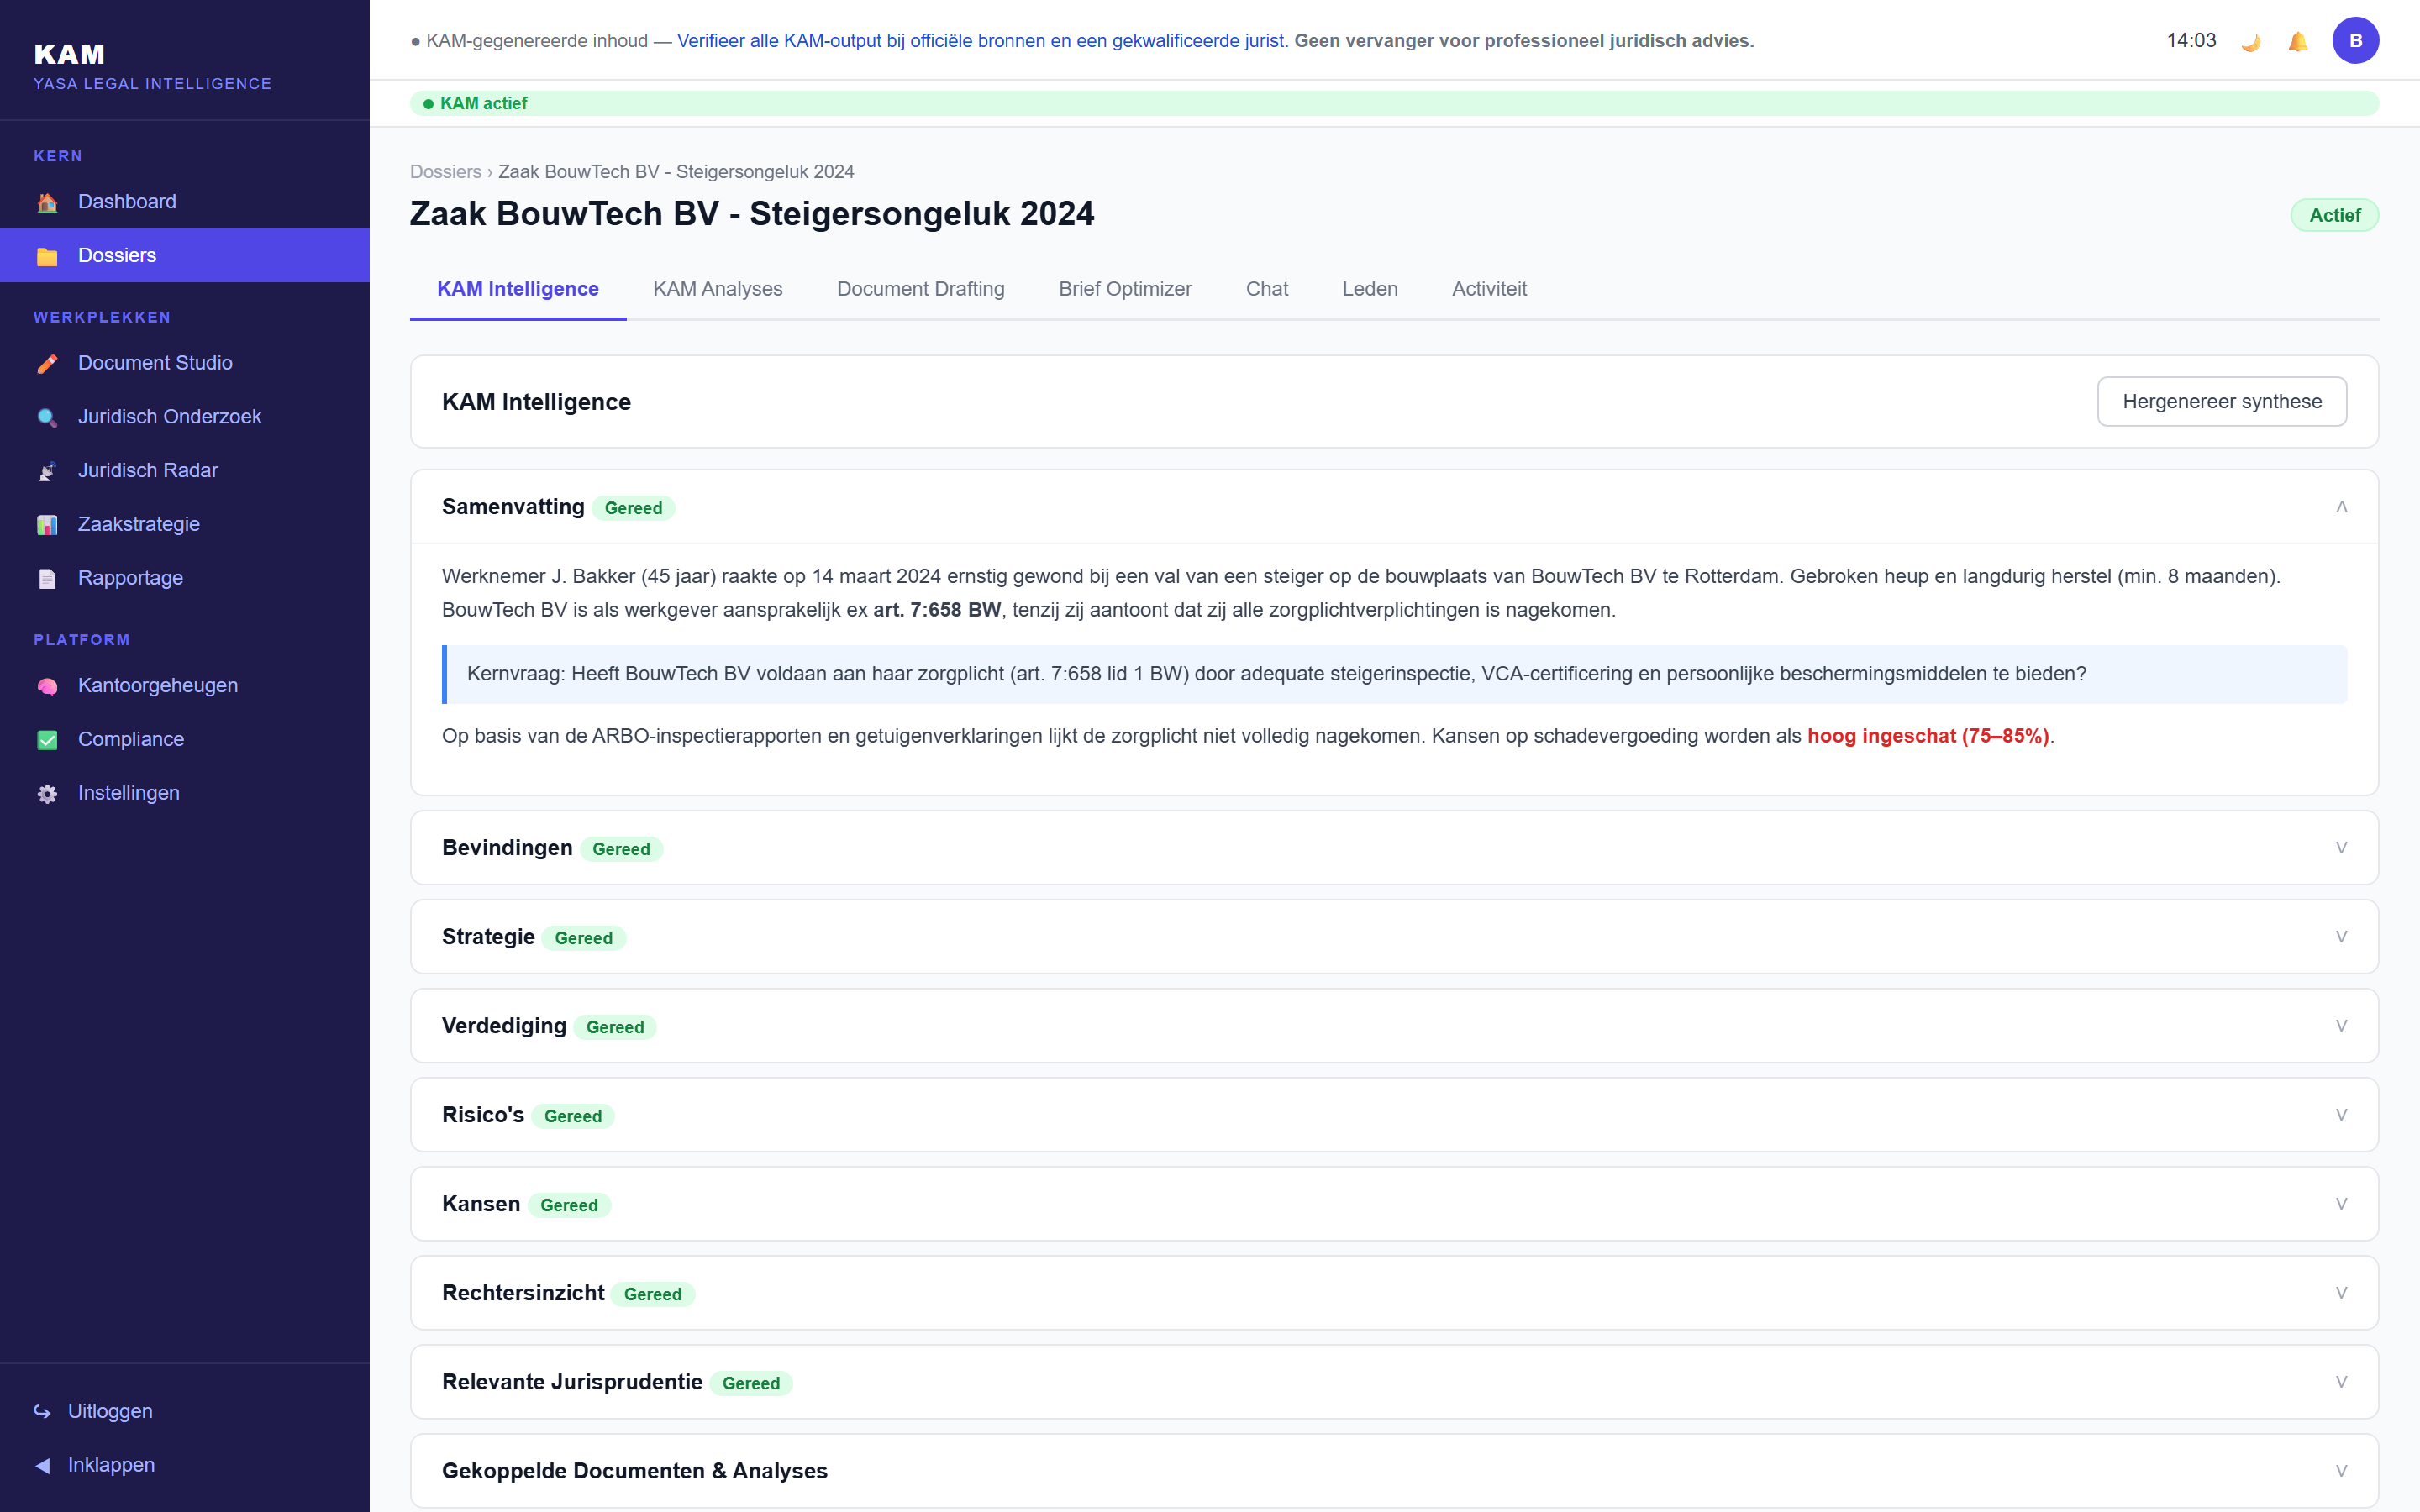2420x1512 pixels.
Task: Click the Dossiers folder icon
Action: pyautogui.click(x=47, y=256)
